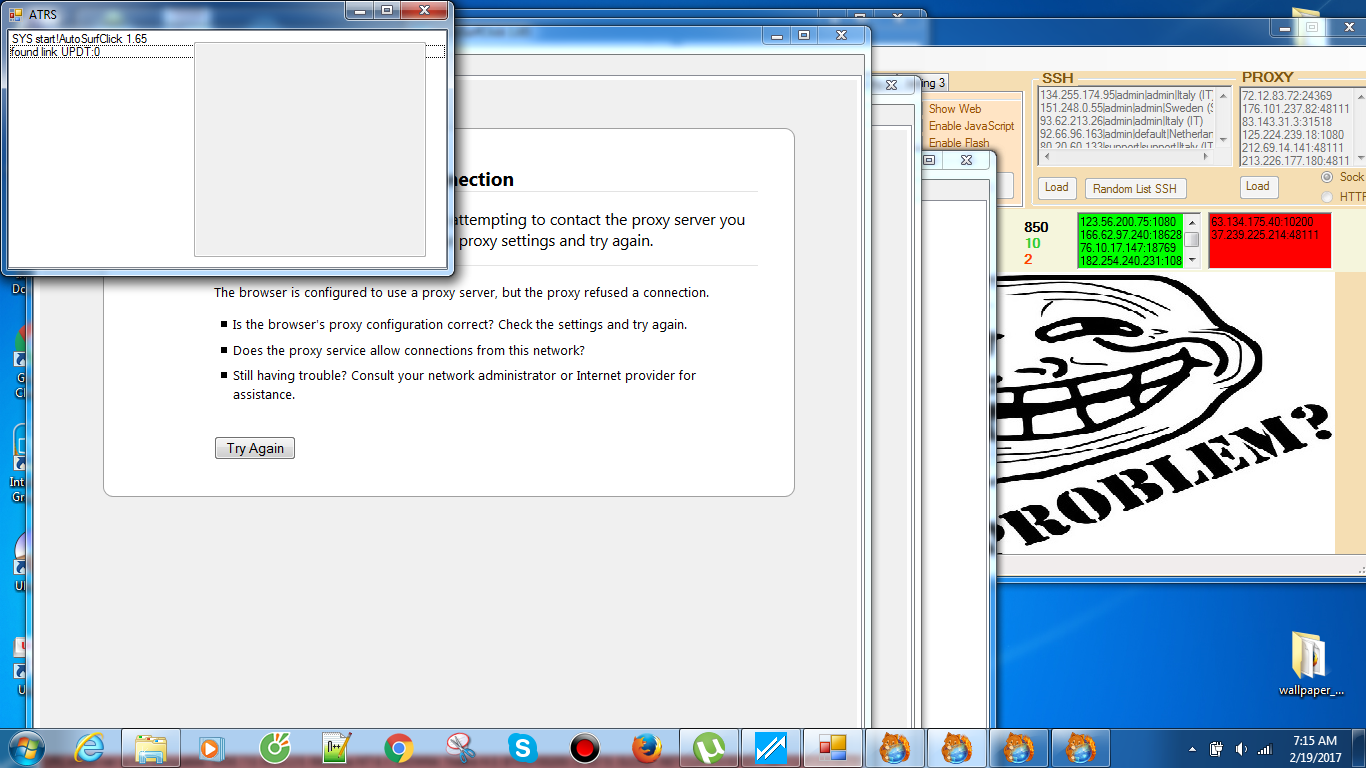The width and height of the screenshot is (1366, 768).
Task: Select the wallpaper_ folder on the desktop
Action: (1311, 664)
